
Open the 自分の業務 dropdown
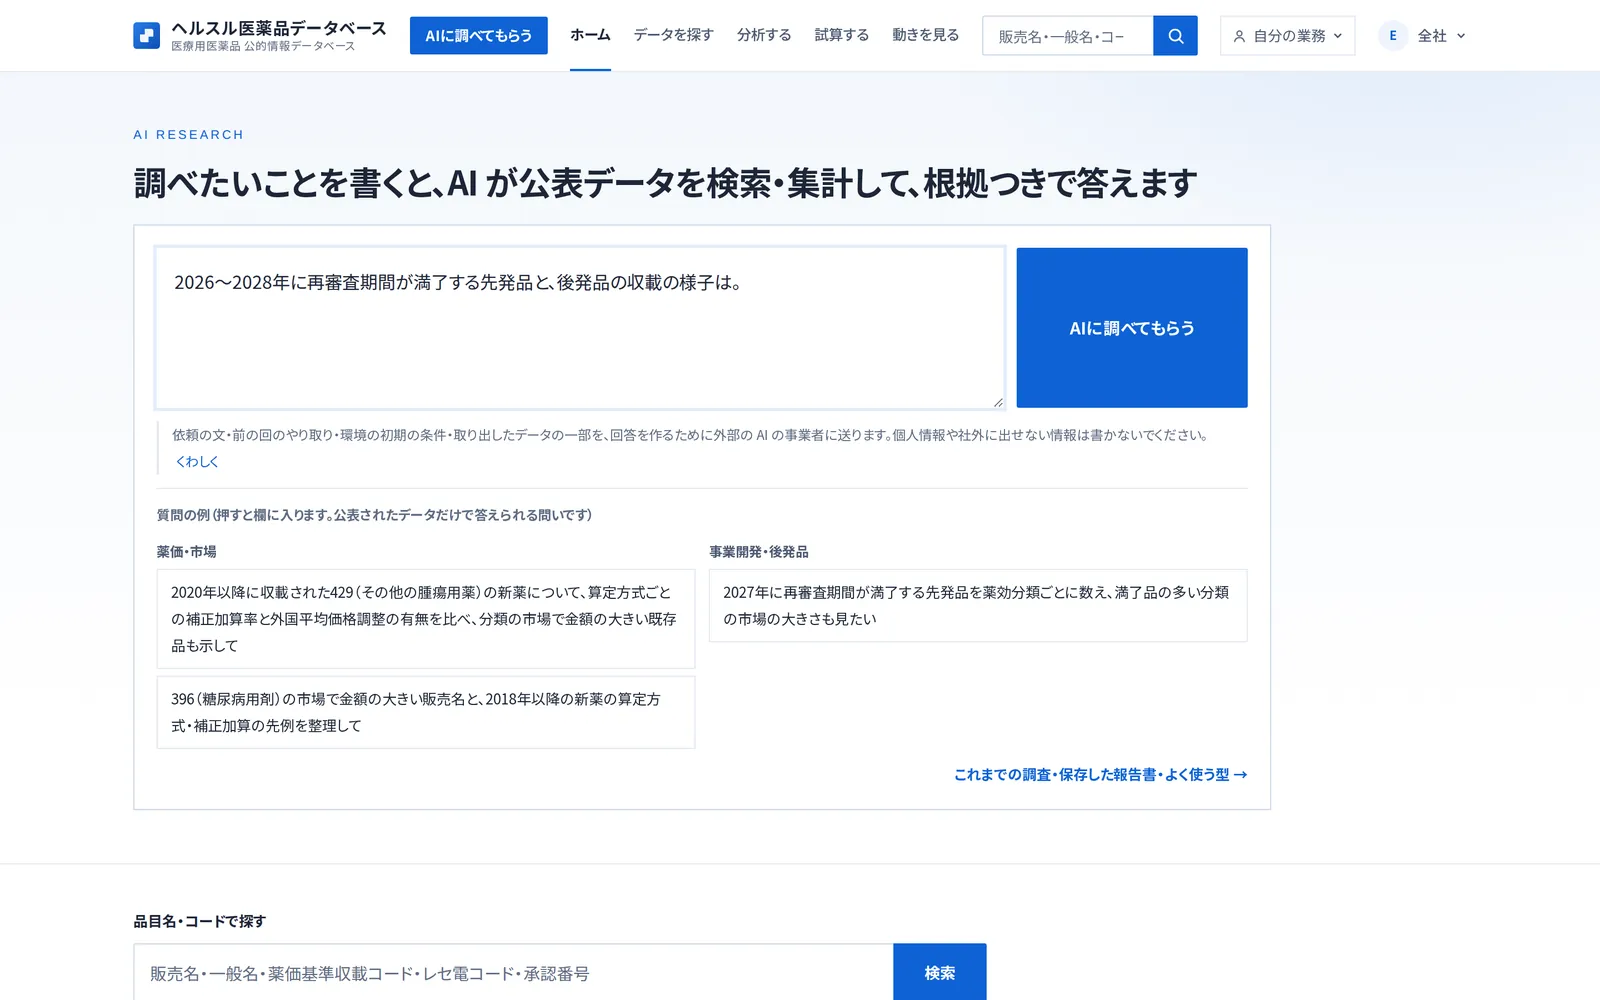1287,36
